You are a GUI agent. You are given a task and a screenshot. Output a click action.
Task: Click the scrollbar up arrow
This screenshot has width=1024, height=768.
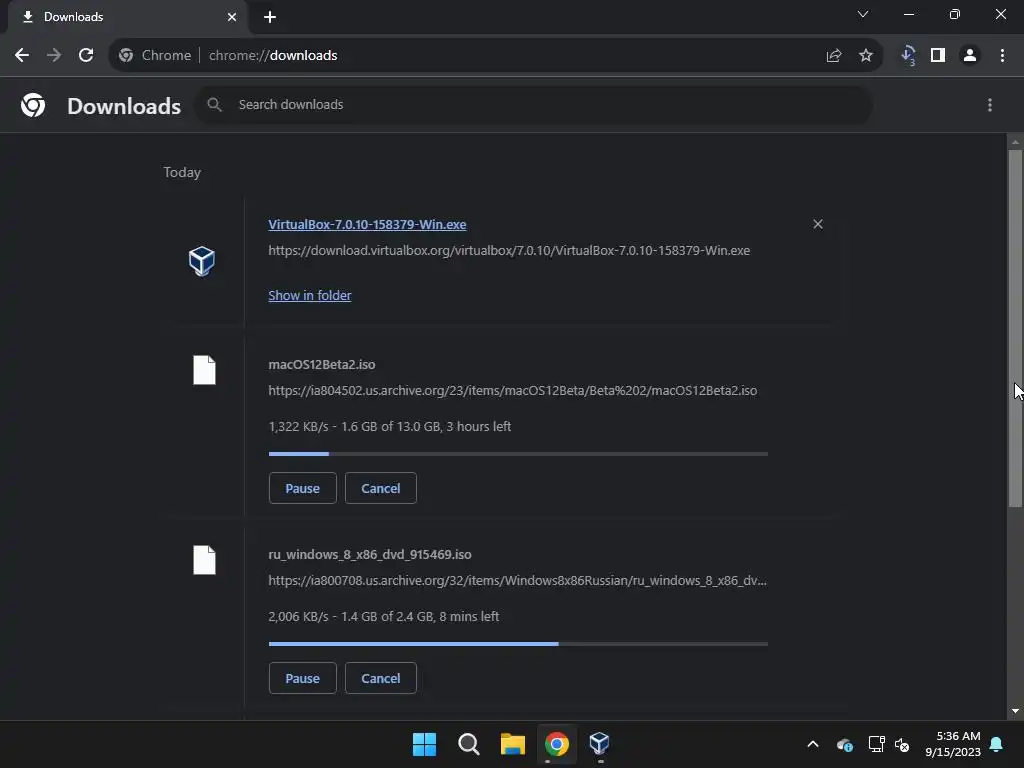[1015, 142]
